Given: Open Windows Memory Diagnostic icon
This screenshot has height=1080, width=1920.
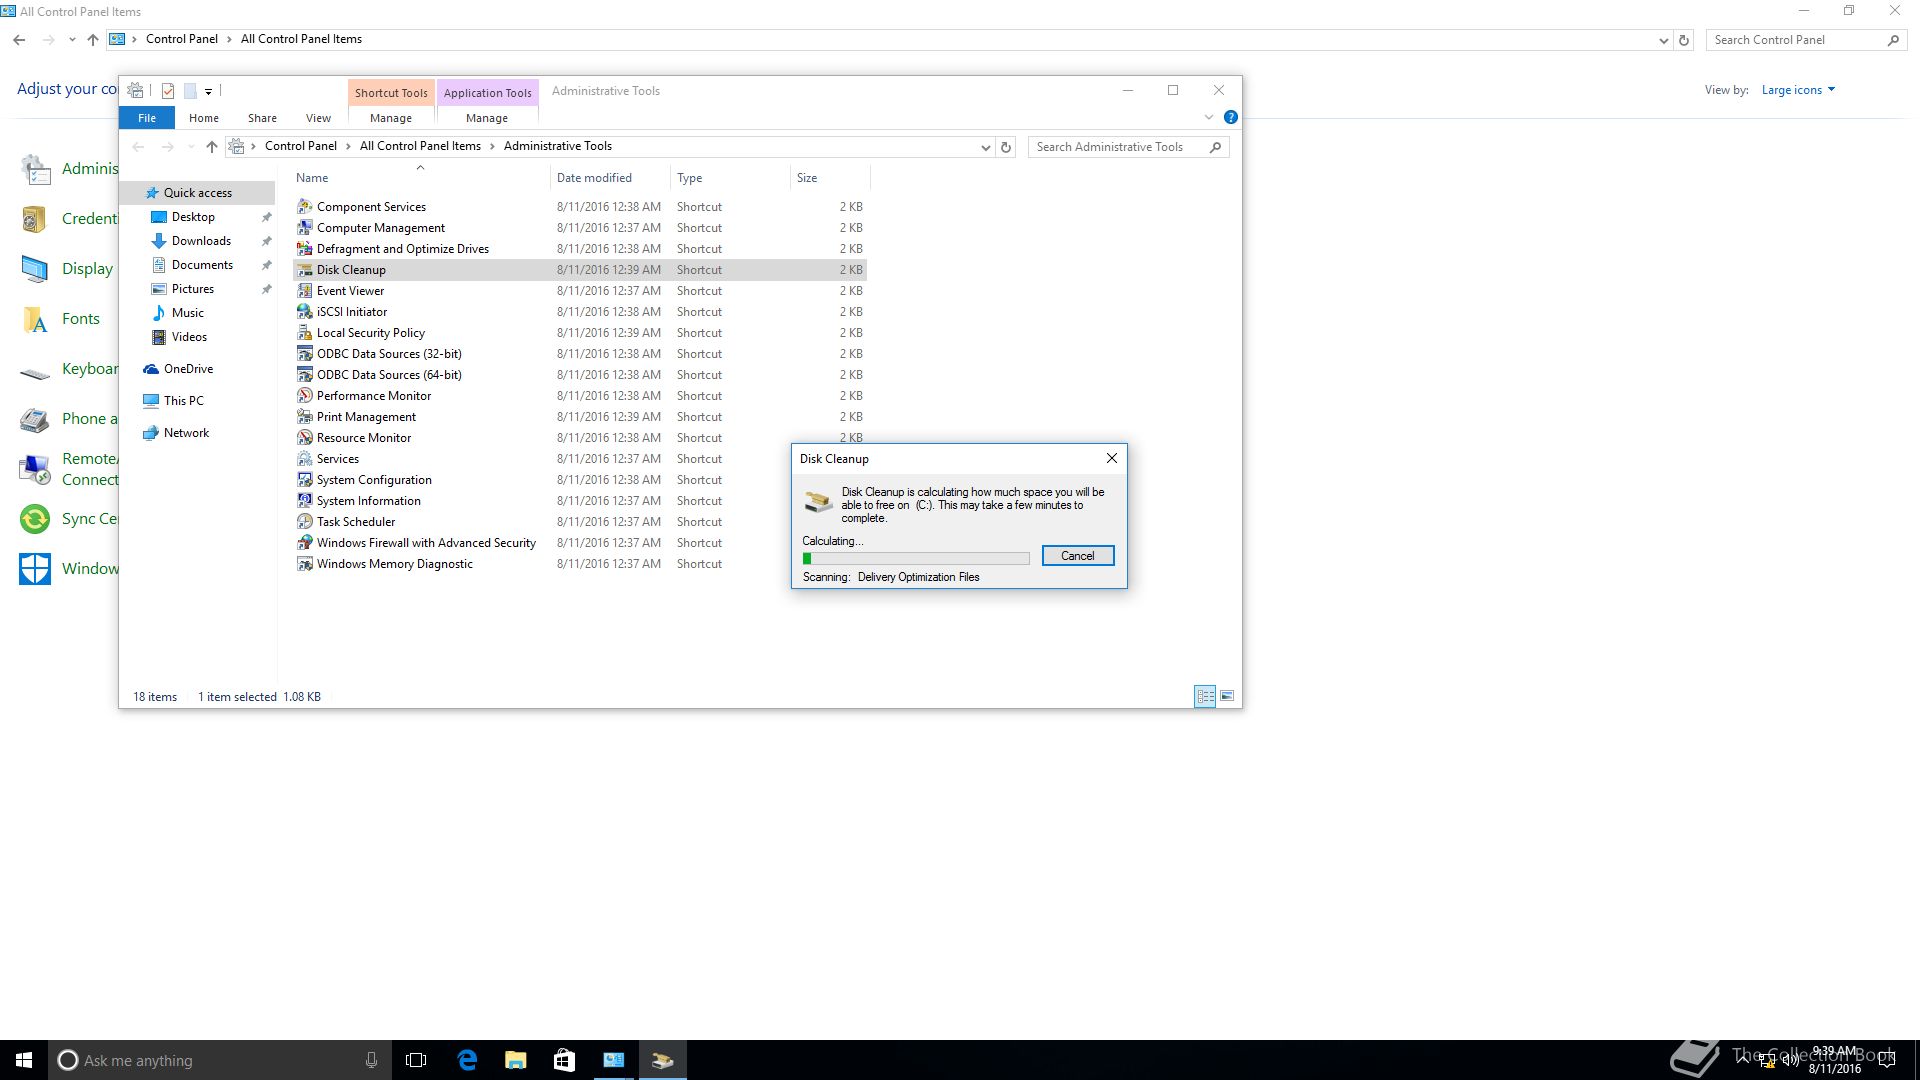Looking at the screenshot, I should tap(305, 563).
